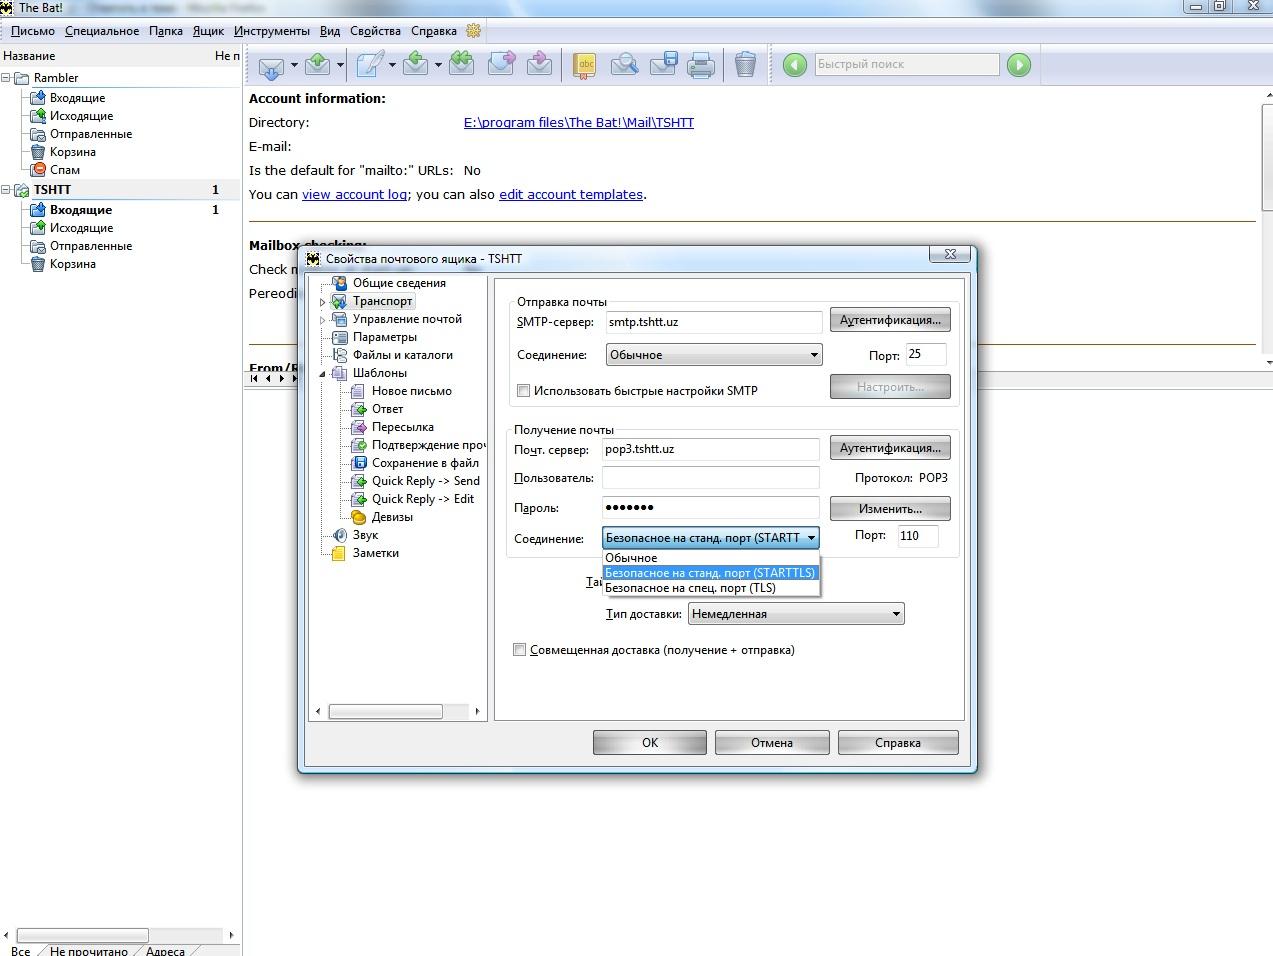The width and height of the screenshot is (1273, 956).
Task: Open the Address Book toolbar icon
Action: pyautogui.click(x=585, y=65)
